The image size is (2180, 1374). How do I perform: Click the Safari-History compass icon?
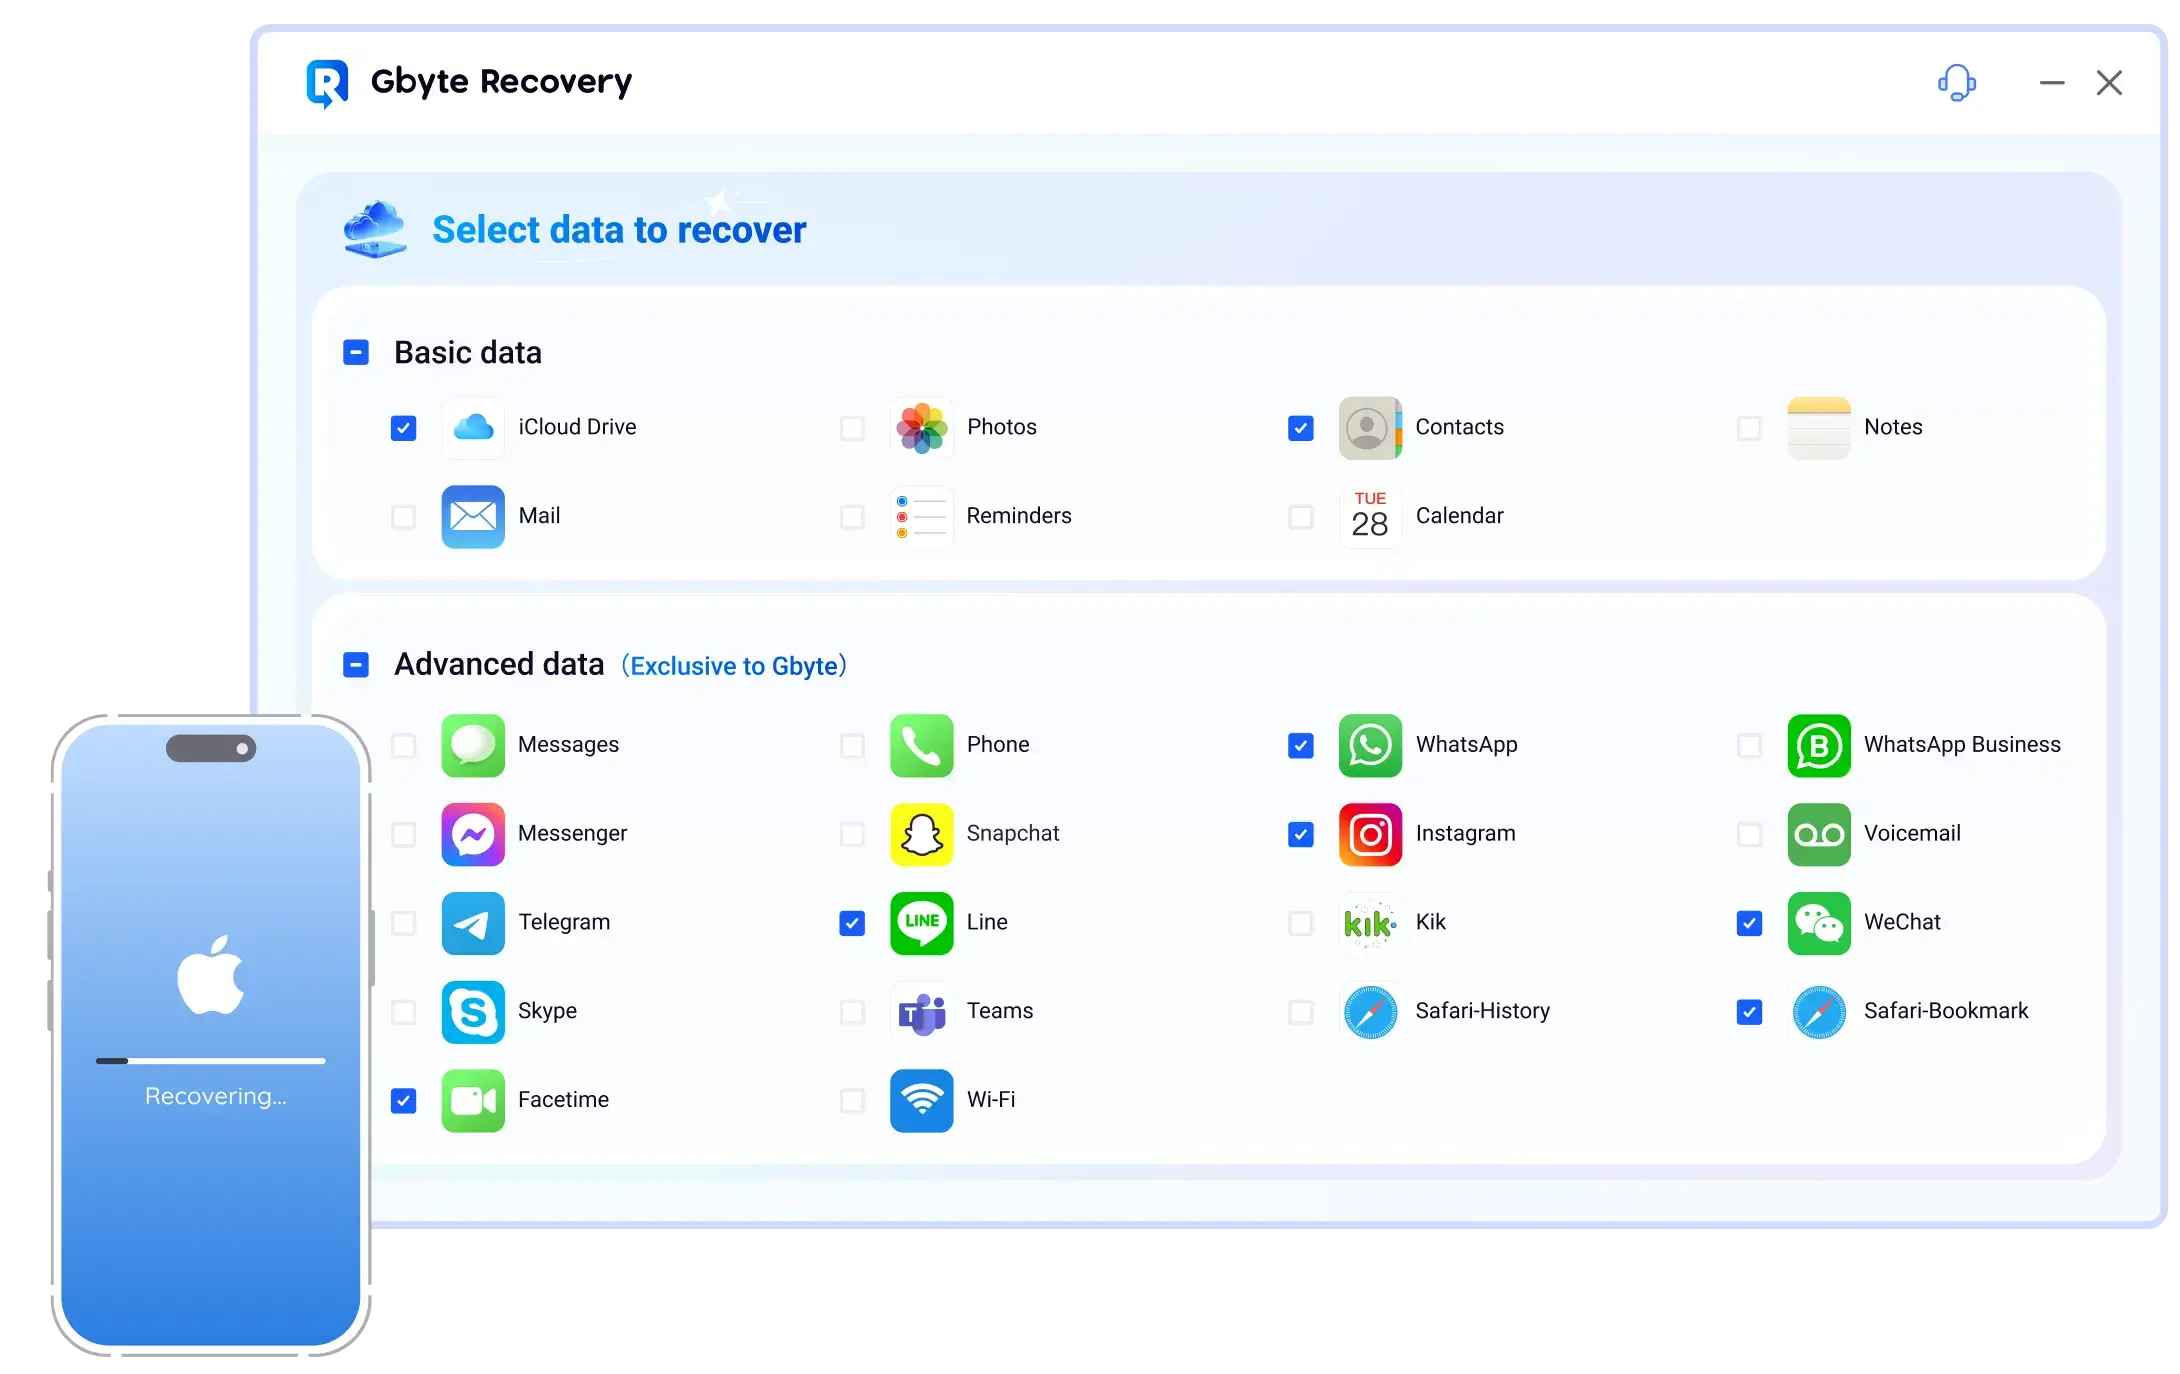click(1370, 1012)
